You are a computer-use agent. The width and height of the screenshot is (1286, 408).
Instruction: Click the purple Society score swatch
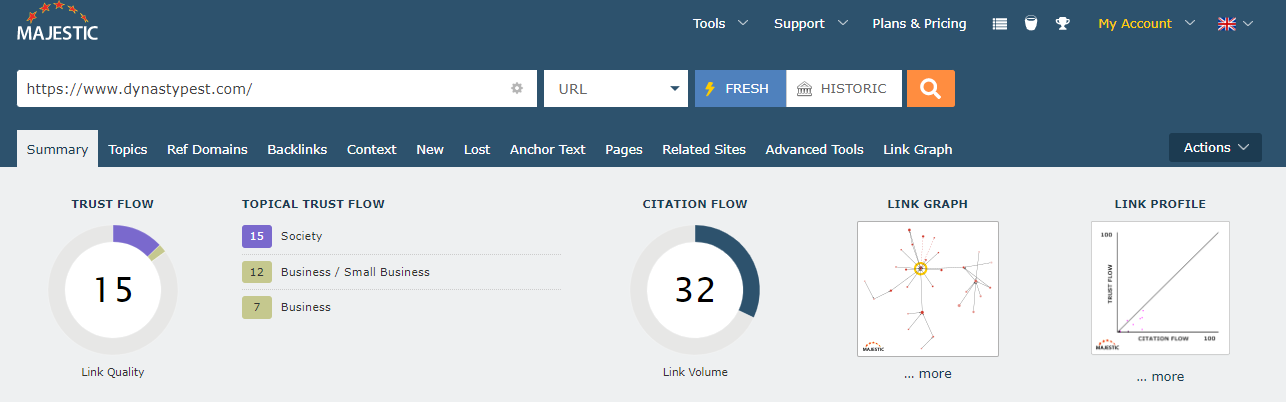coord(256,236)
